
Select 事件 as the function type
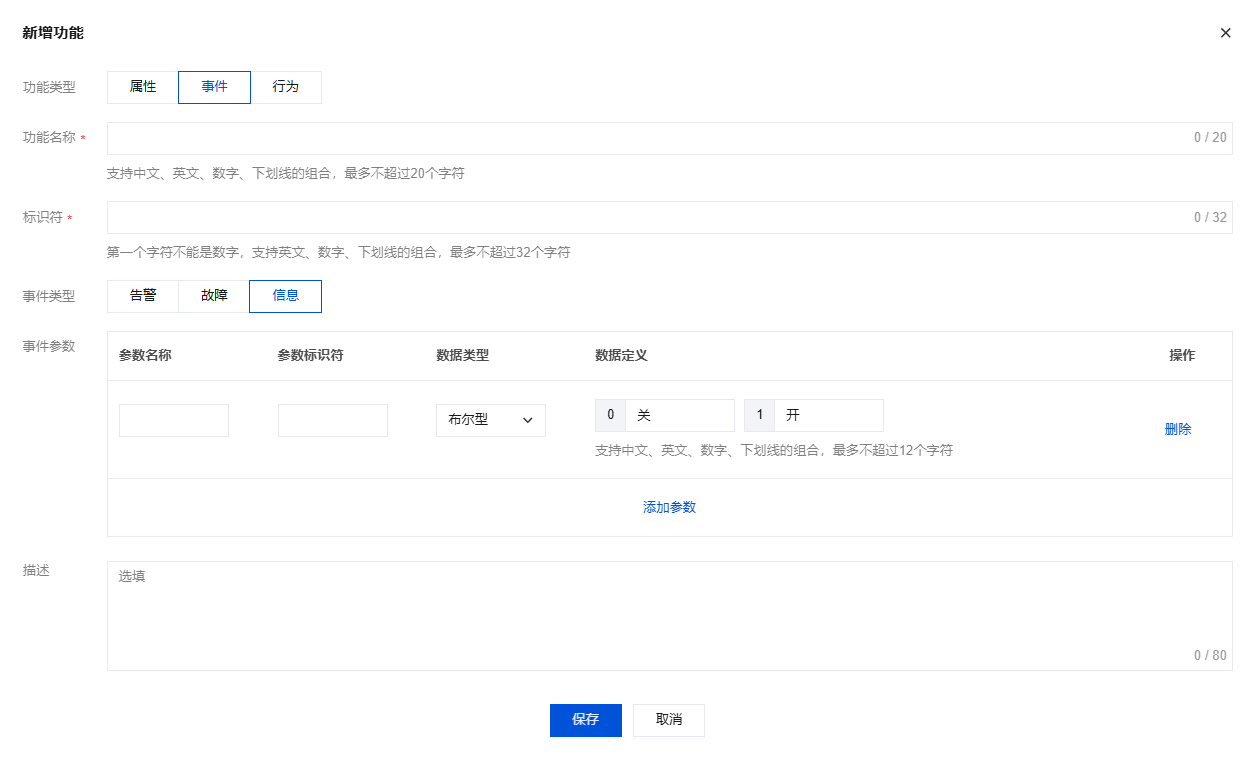[214, 87]
